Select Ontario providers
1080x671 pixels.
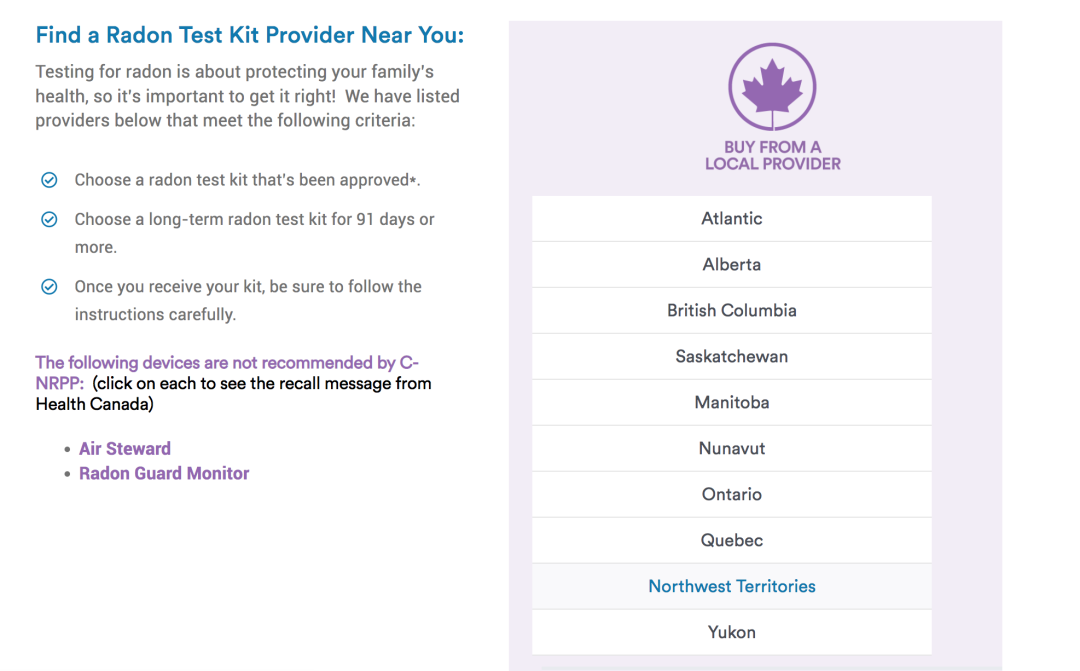pyautogui.click(x=731, y=495)
